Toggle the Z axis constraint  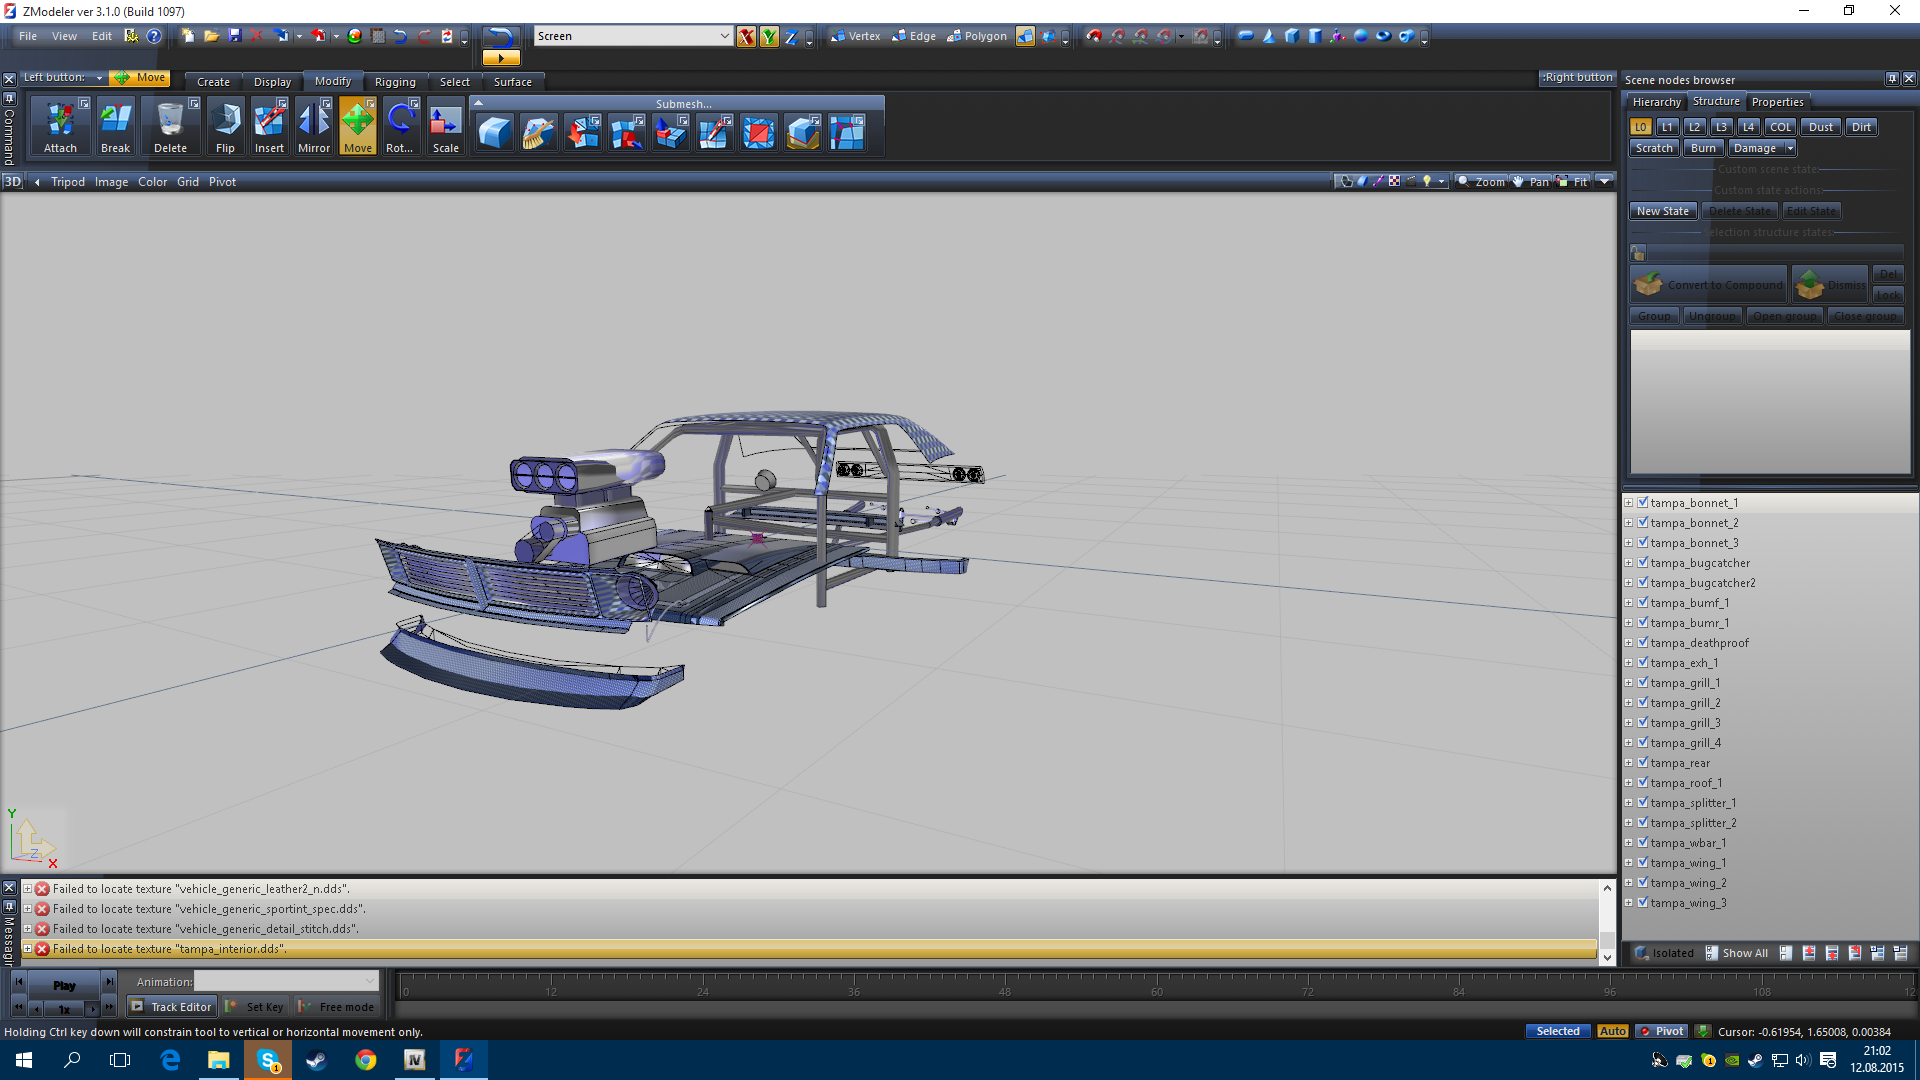(x=791, y=37)
